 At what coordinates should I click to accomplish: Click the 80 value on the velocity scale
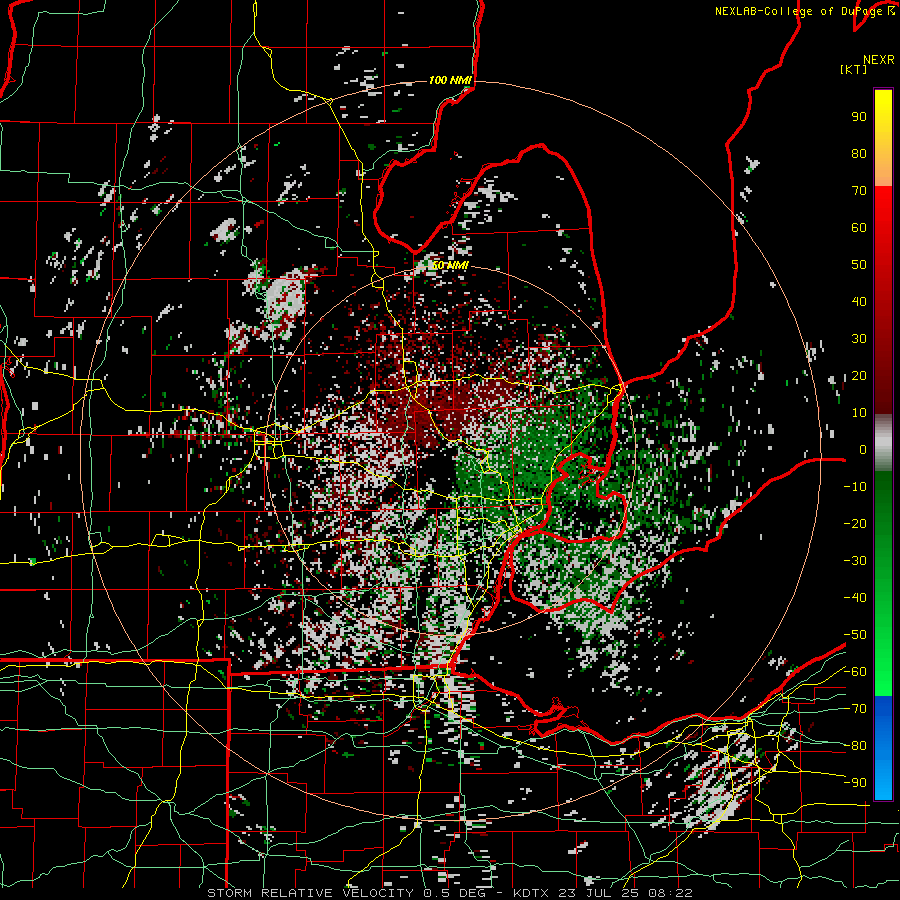pos(859,154)
